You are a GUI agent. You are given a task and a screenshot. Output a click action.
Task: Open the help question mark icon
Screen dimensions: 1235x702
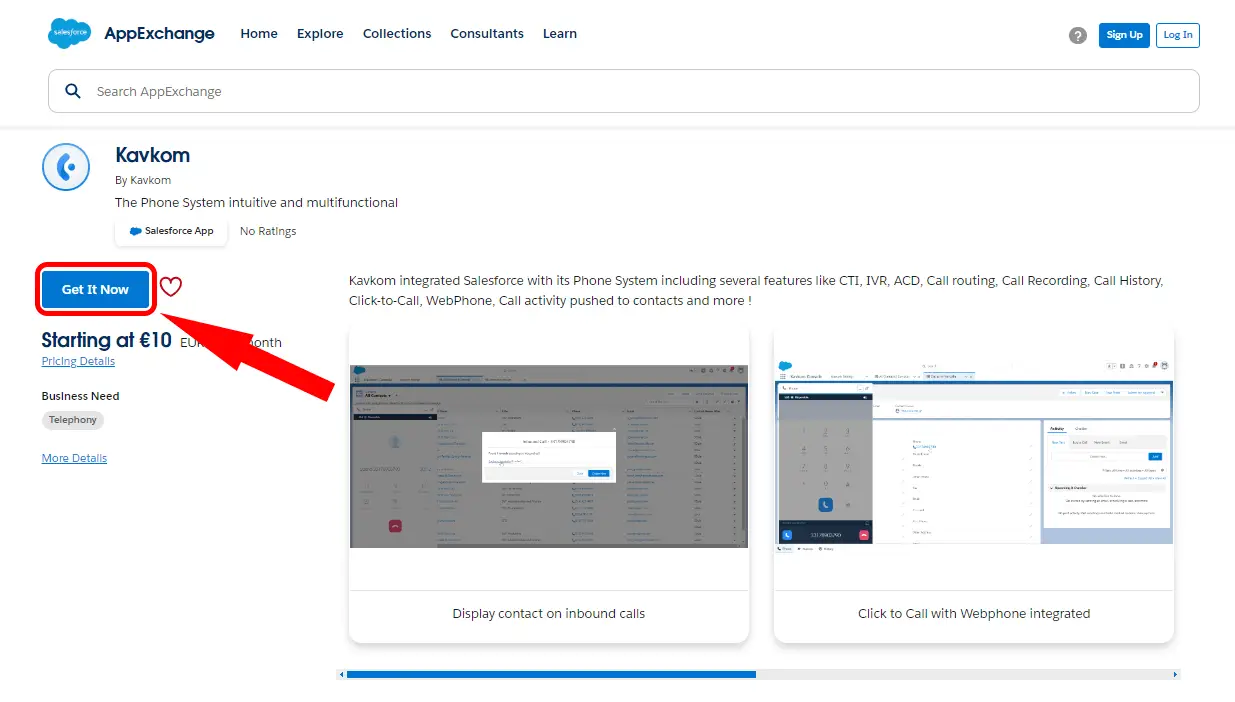point(1077,35)
